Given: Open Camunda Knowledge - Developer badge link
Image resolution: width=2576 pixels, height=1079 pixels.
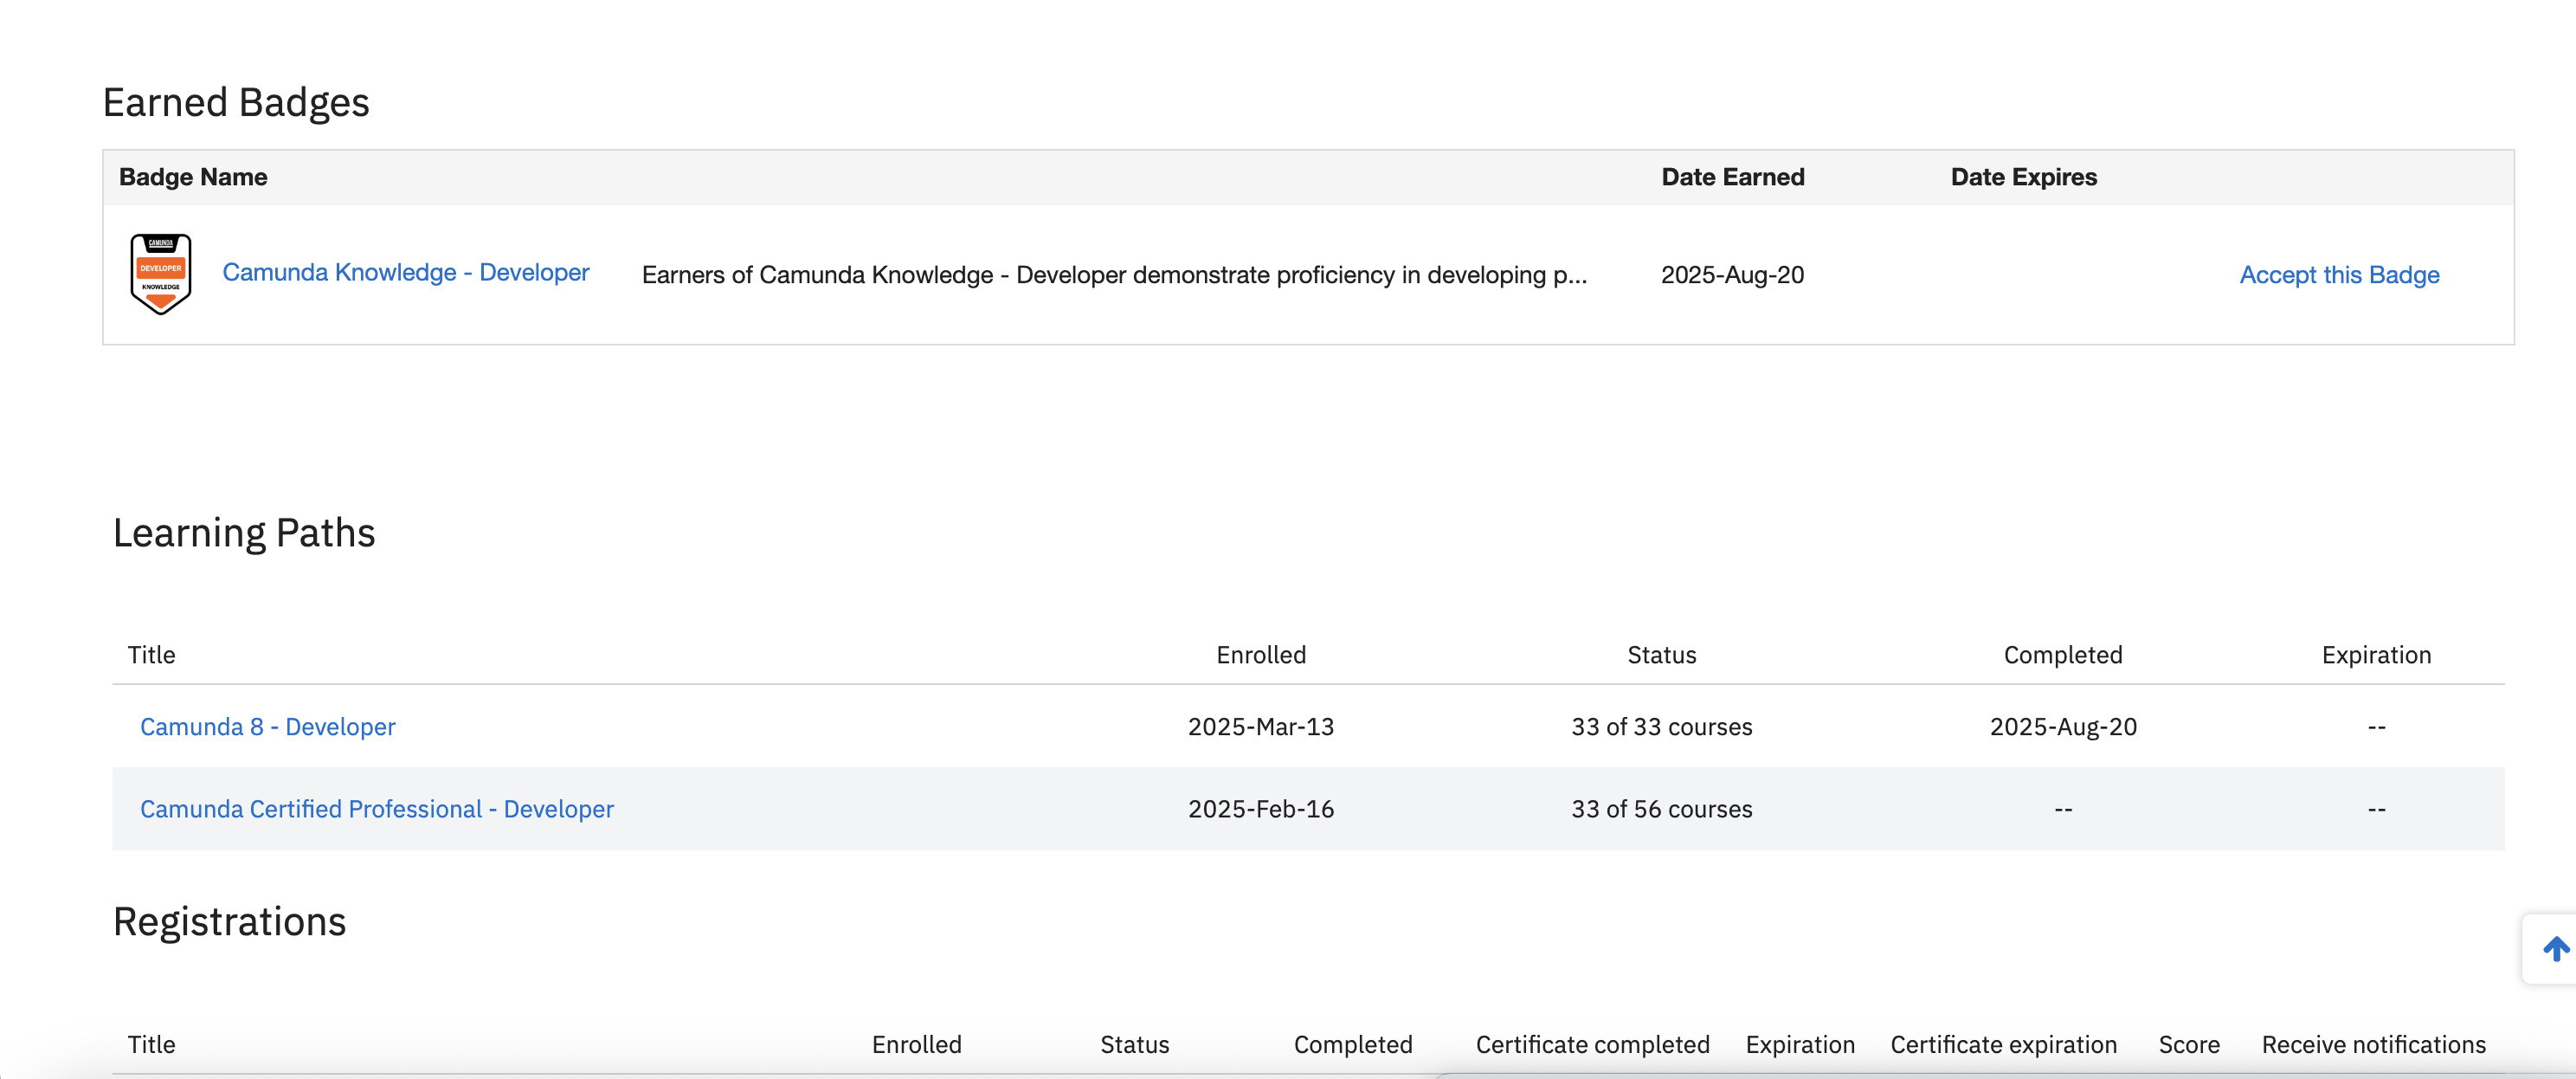Looking at the screenshot, I should click(405, 272).
